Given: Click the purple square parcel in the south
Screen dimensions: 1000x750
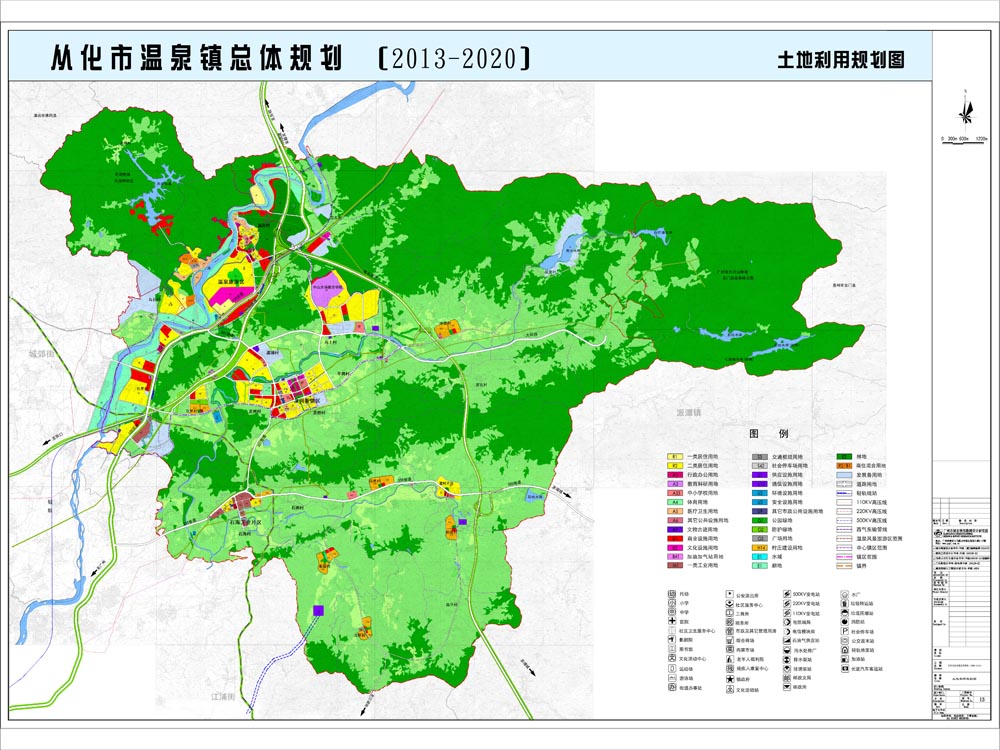Looking at the screenshot, I should coord(318,610).
